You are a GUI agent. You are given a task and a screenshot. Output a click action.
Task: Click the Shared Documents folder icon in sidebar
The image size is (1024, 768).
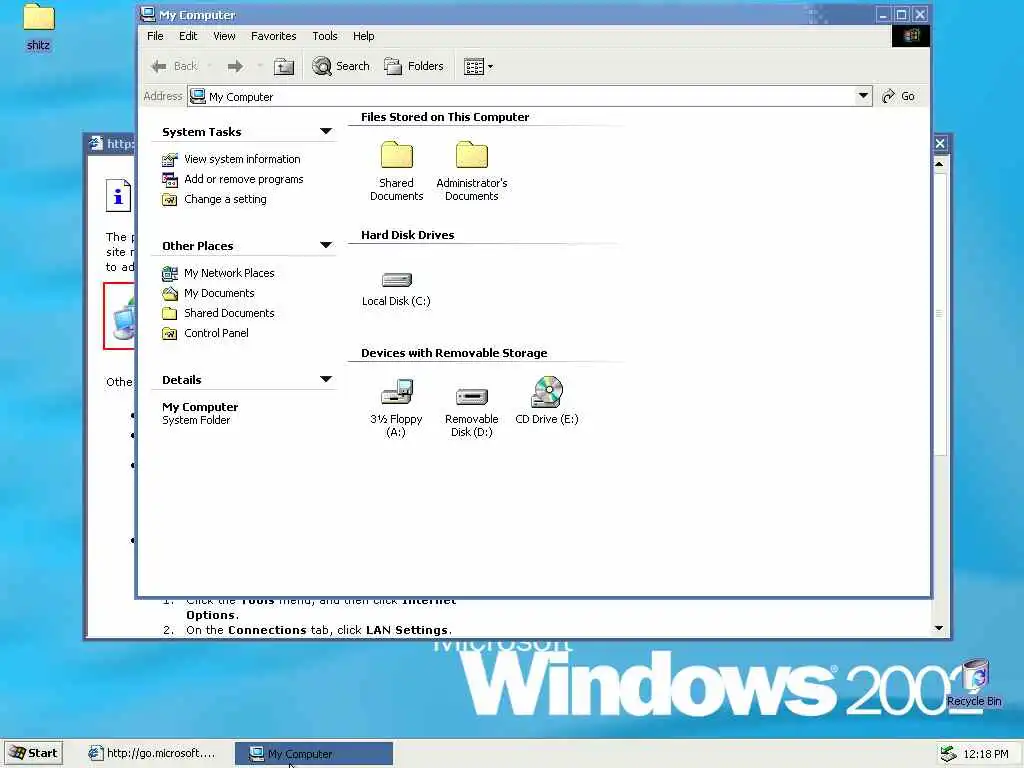(170, 313)
